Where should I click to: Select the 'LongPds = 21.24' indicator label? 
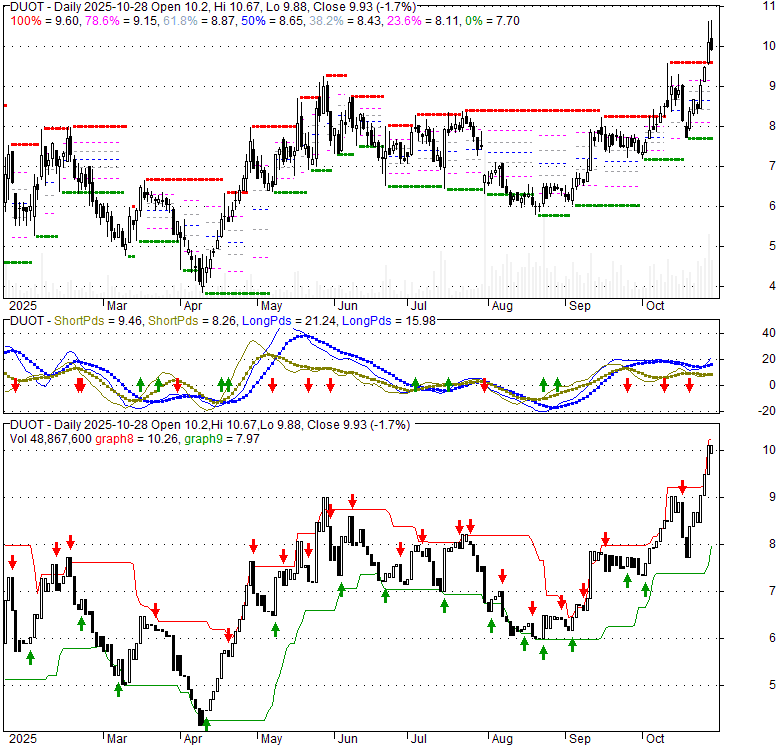click(x=289, y=321)
